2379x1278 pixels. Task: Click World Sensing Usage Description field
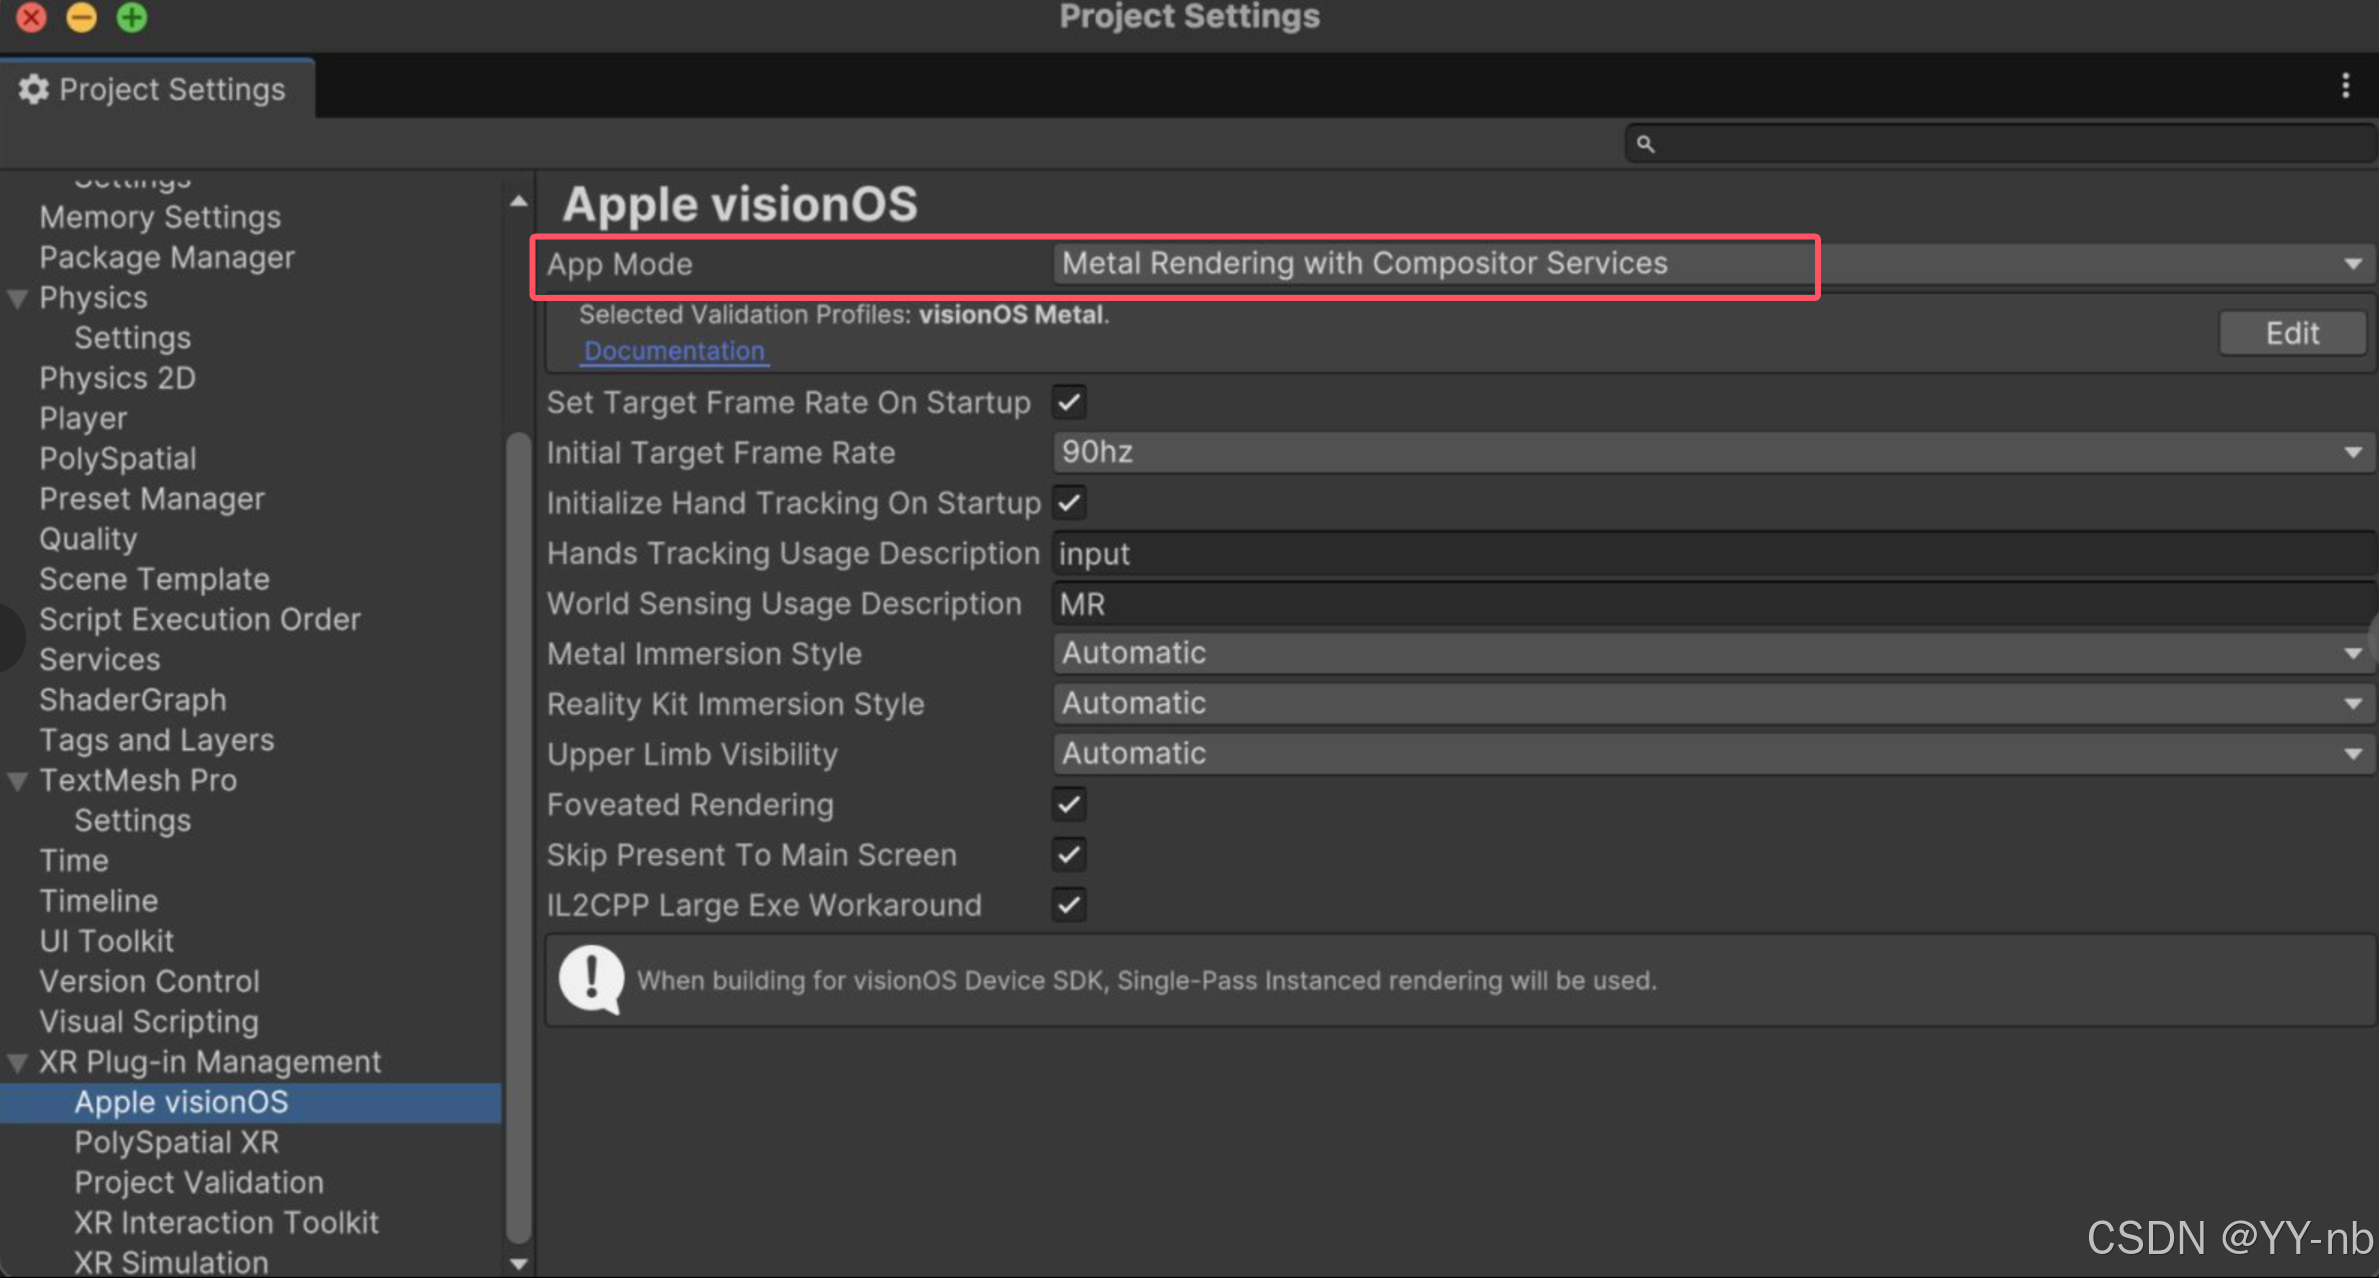point(1714,604)
